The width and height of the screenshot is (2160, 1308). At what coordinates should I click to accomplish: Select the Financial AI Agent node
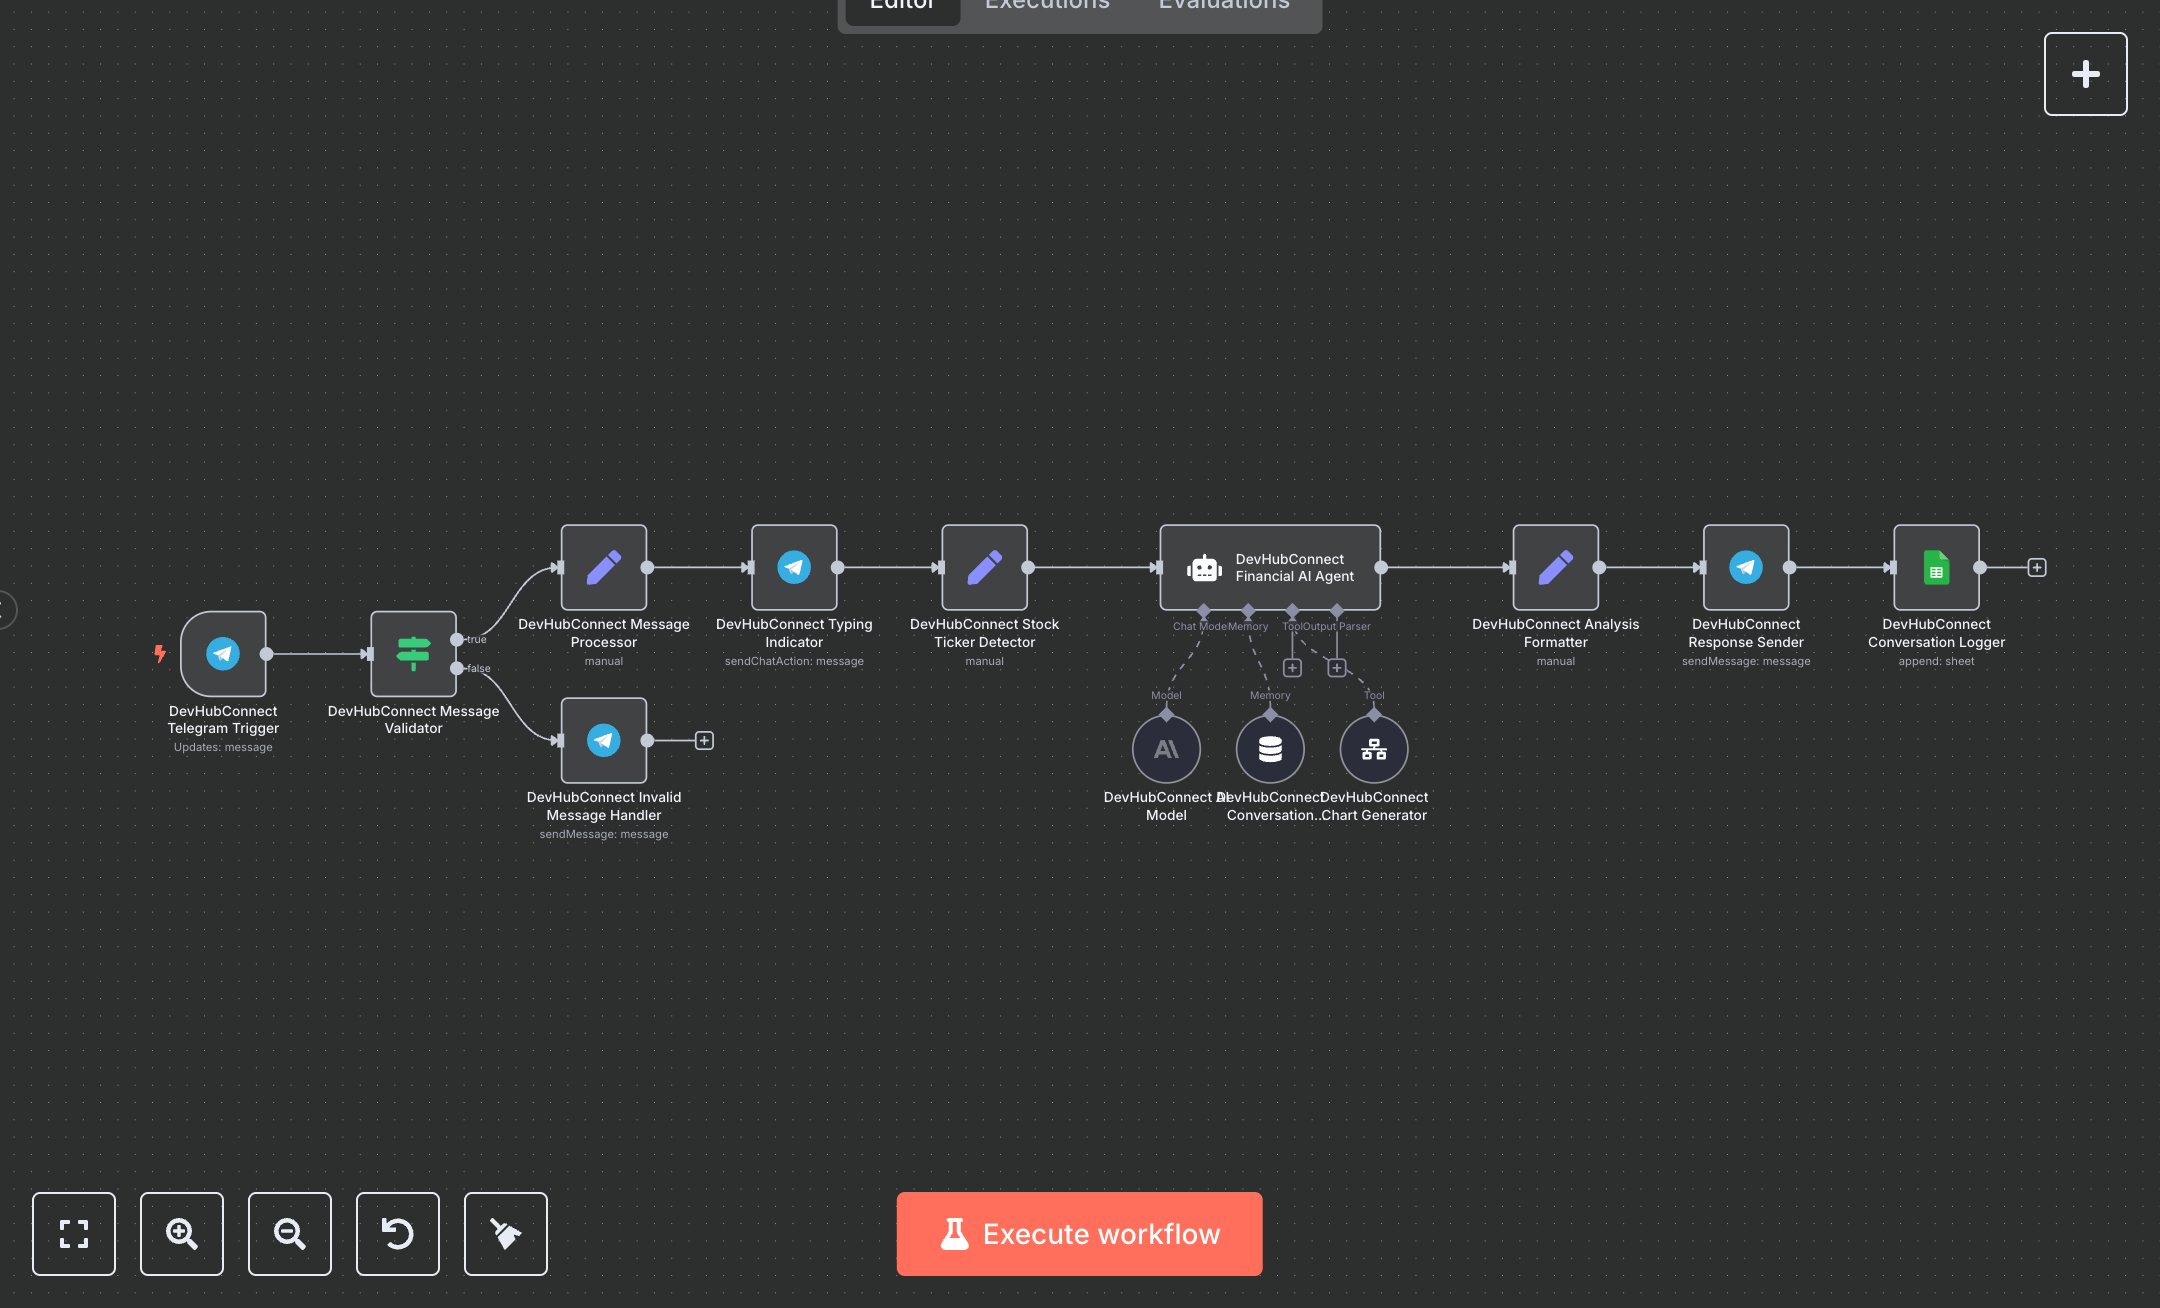pos(1269,567)
